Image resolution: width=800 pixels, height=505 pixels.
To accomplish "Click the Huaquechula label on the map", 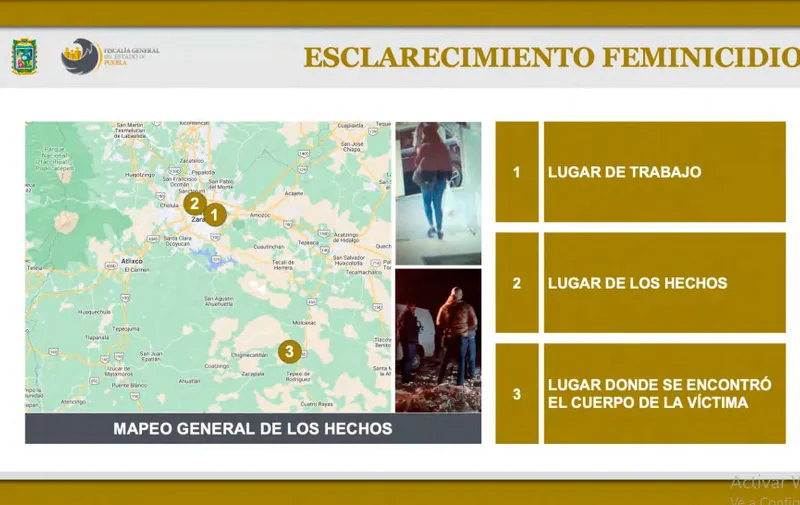I will pyautogui.click(x=94, y=312).
